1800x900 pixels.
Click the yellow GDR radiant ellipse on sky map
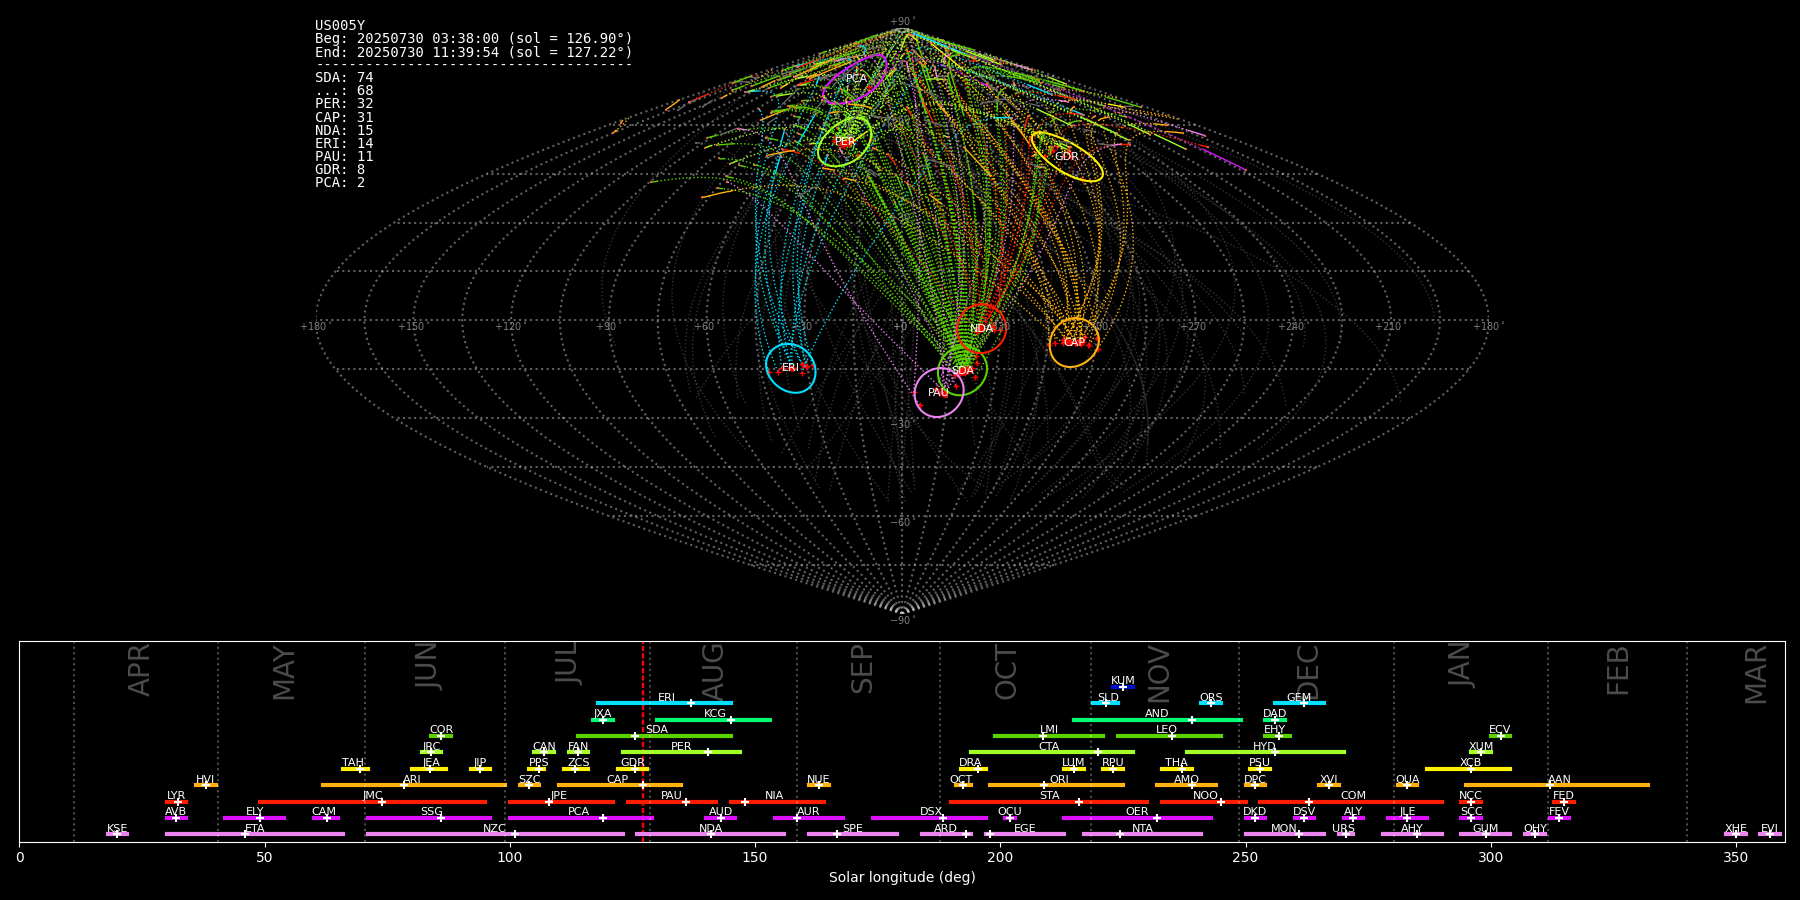[1067, 157]
